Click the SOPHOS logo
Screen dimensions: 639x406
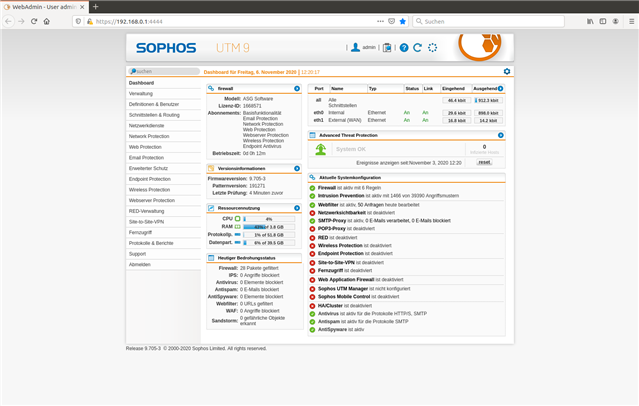(x=166, y=48)
